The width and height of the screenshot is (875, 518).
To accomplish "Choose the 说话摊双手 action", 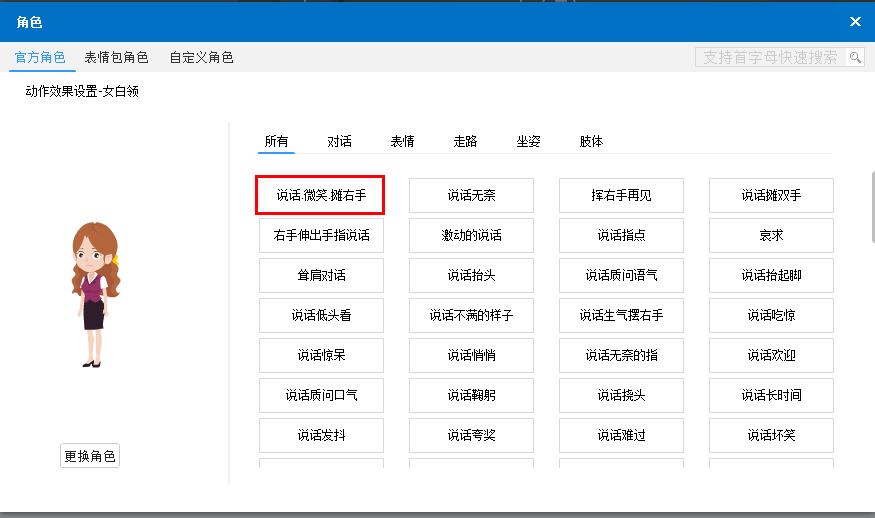I will [x=771, y=195].
